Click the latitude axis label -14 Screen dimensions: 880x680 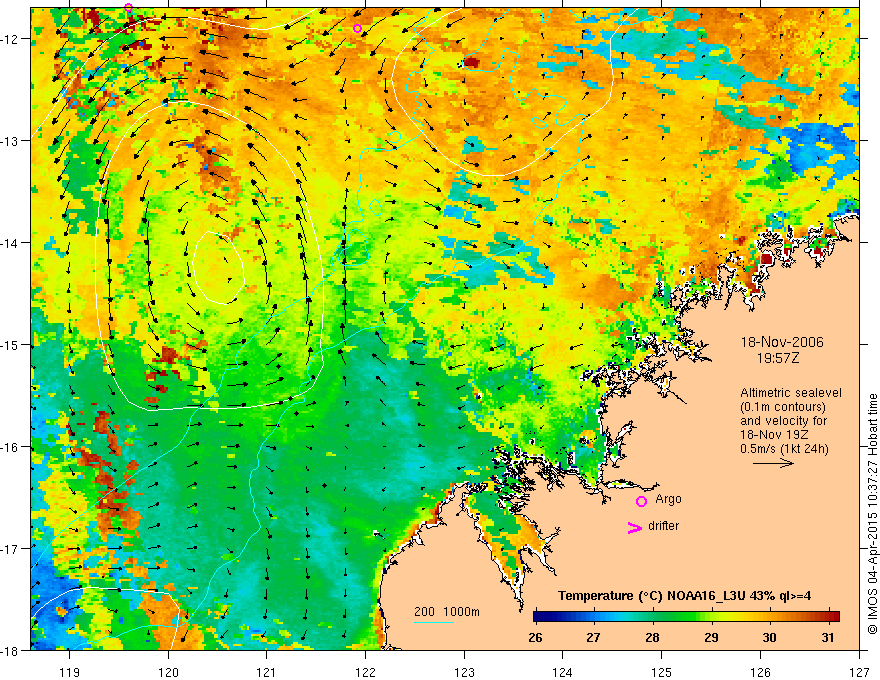[9, 243]
